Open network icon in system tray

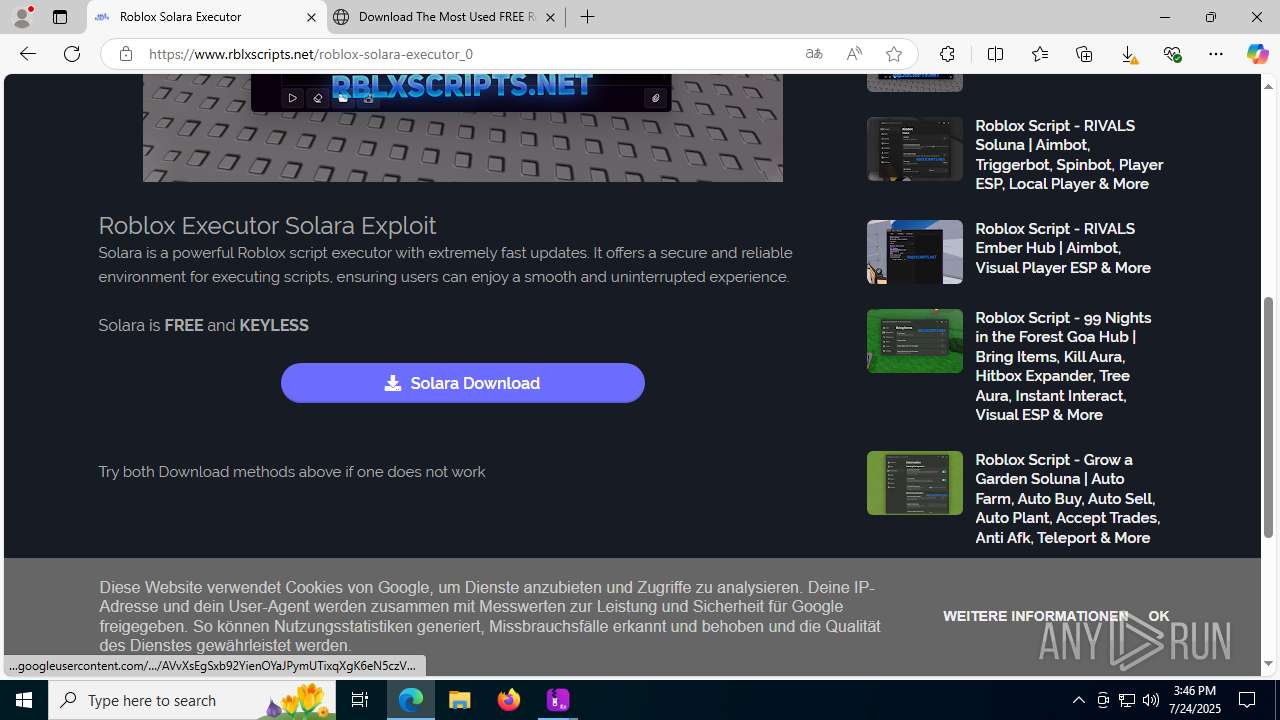click(x=1127, y=700)
